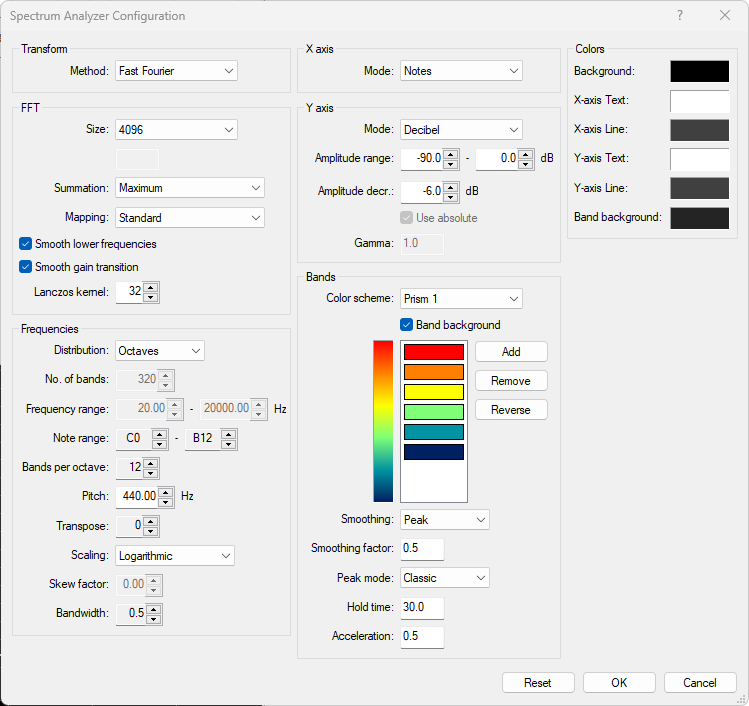Increase Amplitude decrement with up arrow
Viewport: 749px width, 706px height.
click(450, 186)
